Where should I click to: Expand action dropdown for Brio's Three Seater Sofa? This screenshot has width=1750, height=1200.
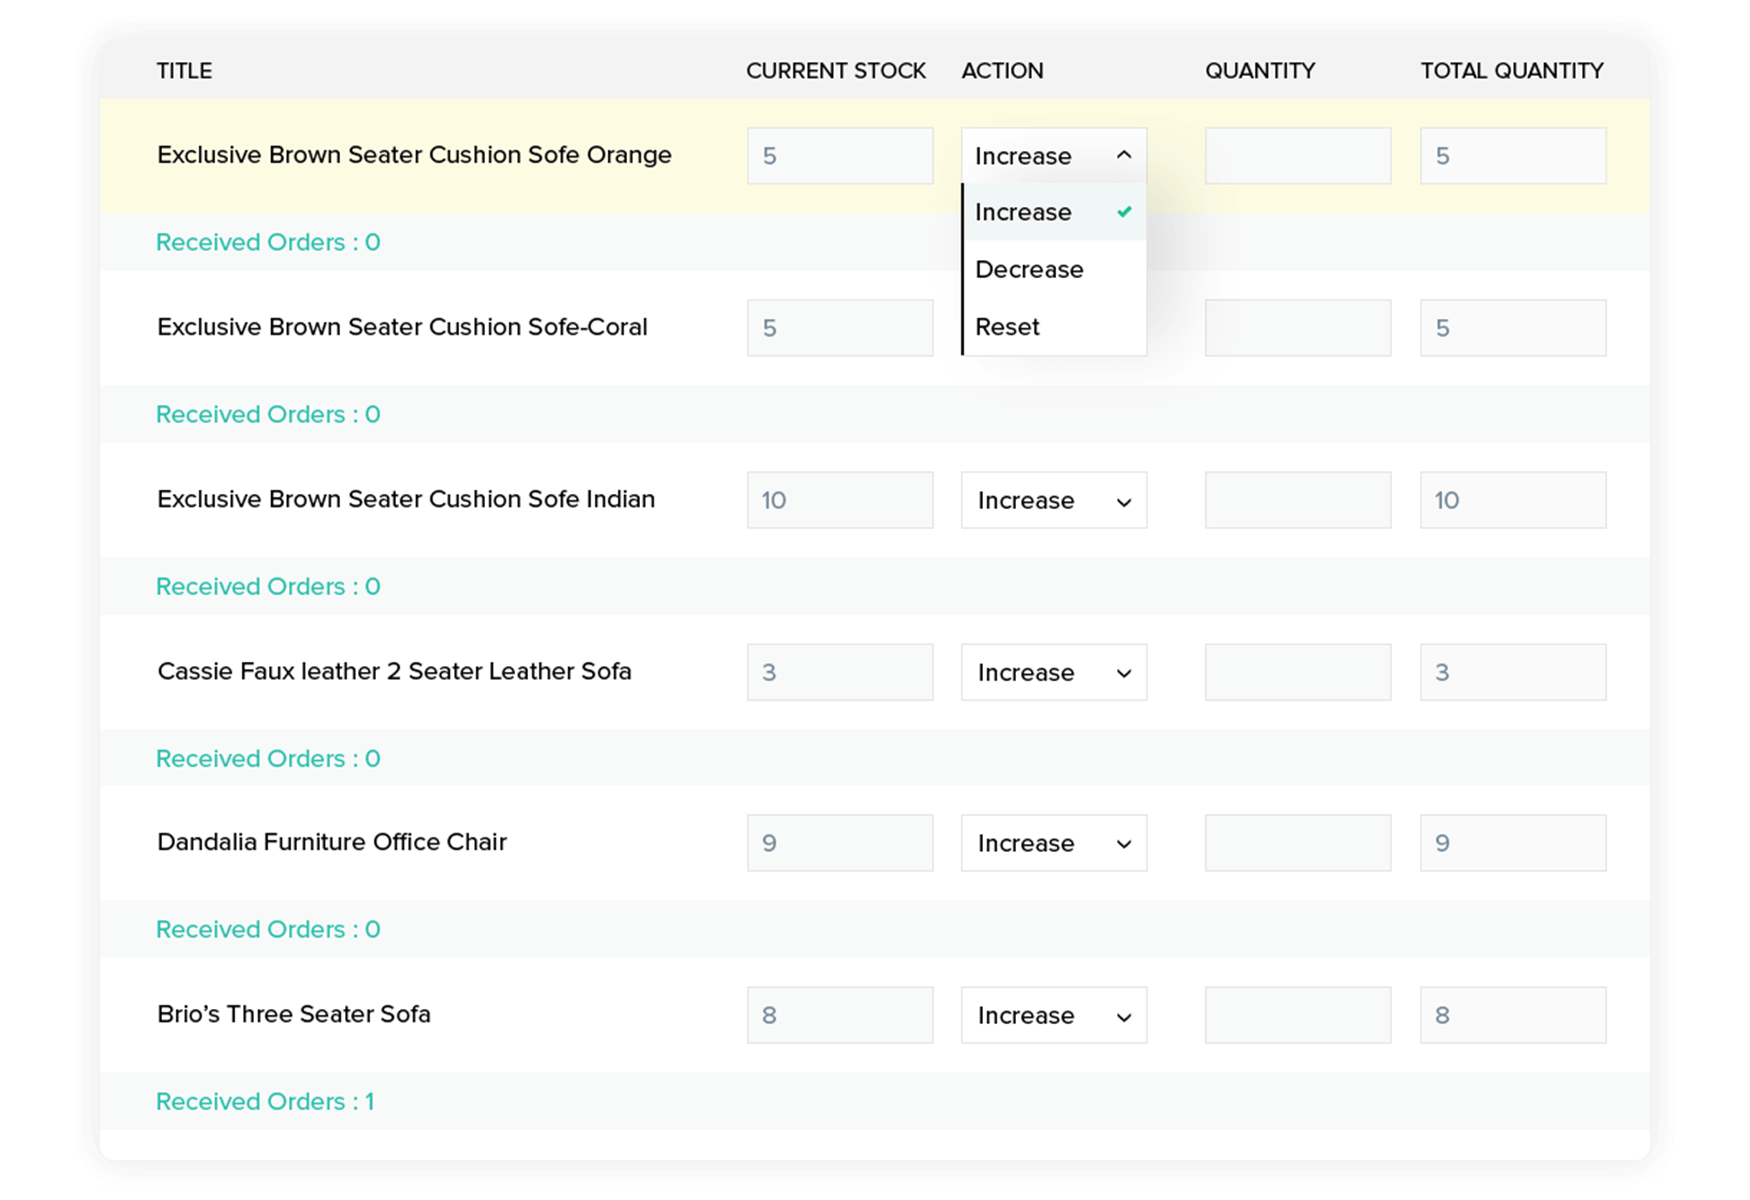pyautogui.click(x=1053, y=1015)
